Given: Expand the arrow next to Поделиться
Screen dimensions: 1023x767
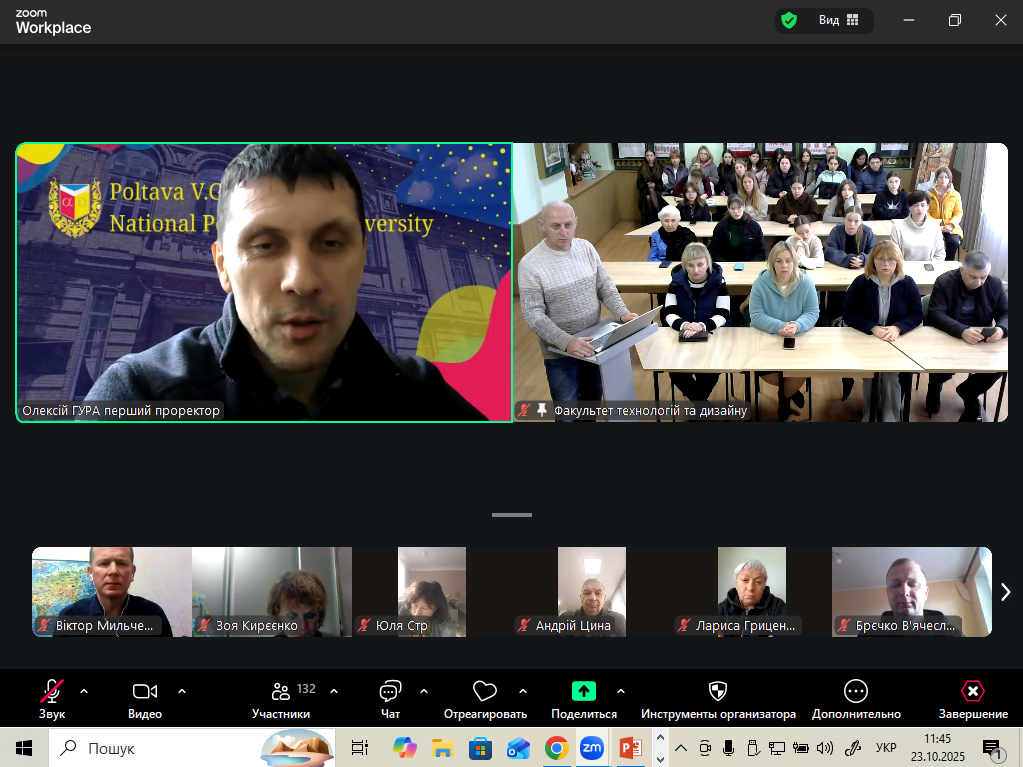Looking at the screenshot, I should point(621,691).
